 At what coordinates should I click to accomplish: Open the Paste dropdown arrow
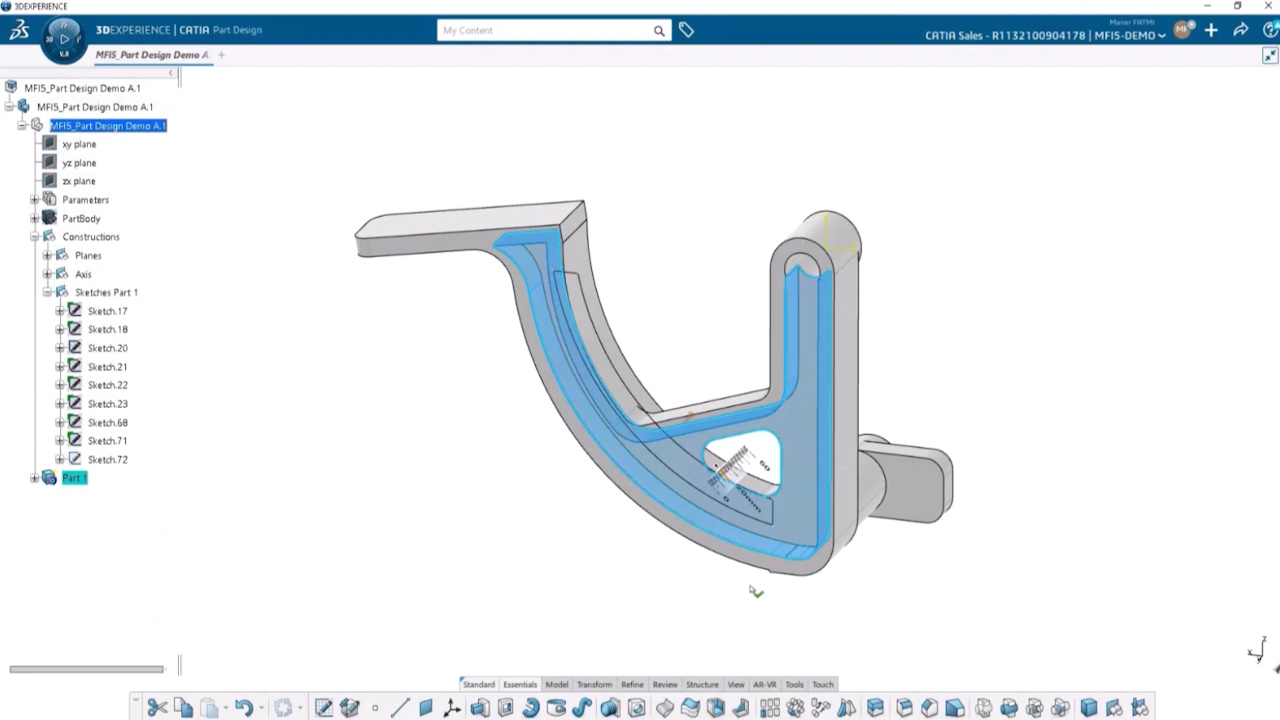coord(225,708)
